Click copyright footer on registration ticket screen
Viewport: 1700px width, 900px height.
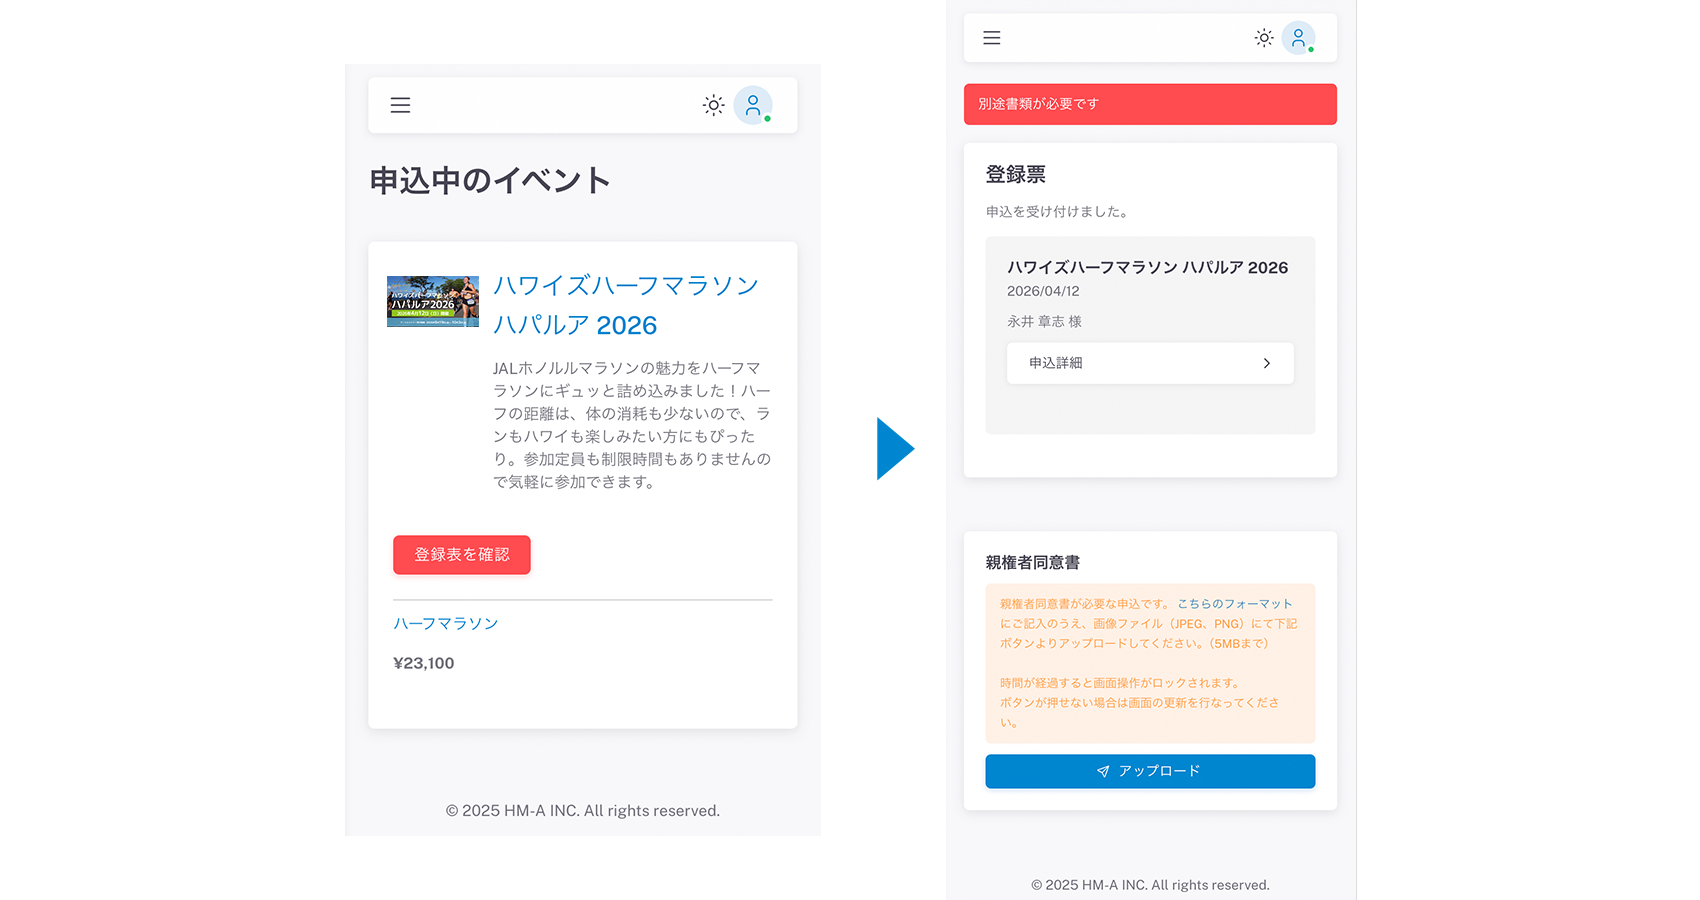1150,885
